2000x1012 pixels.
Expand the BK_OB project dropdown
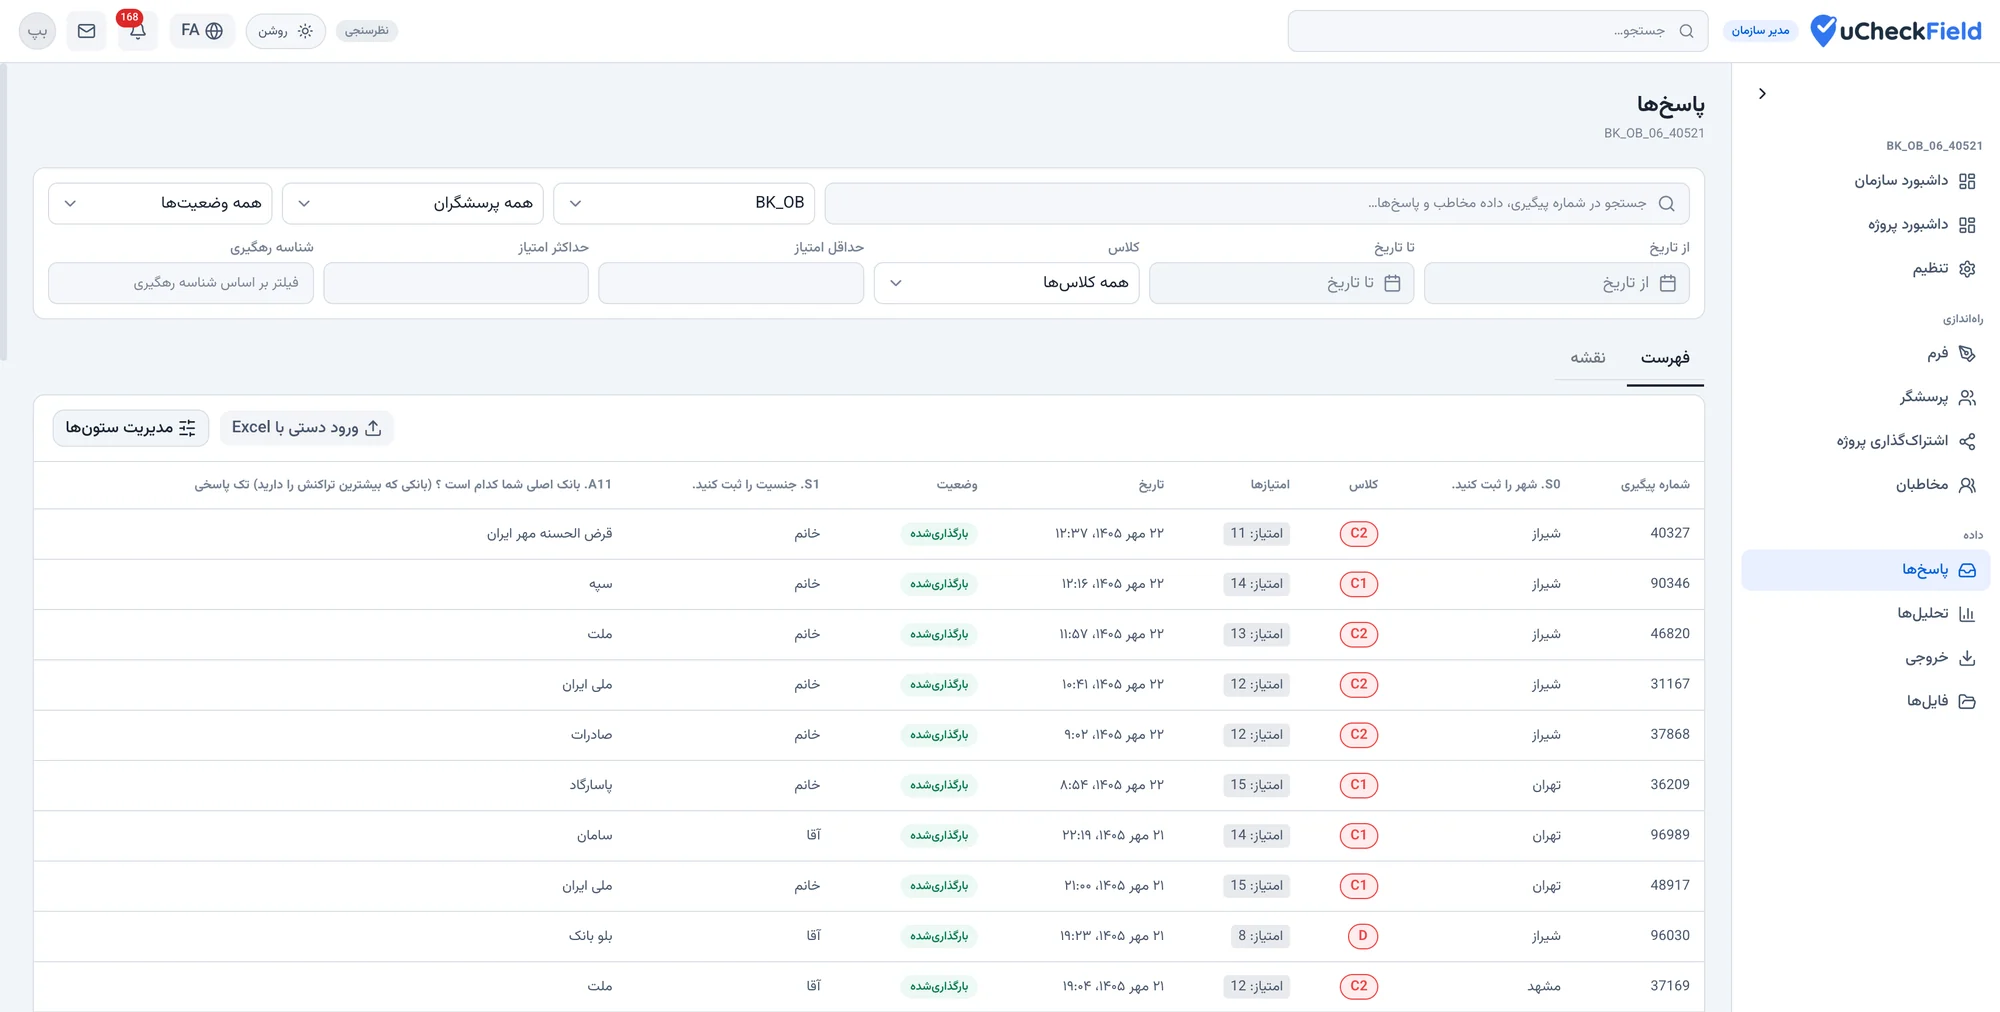click(685, 203)
